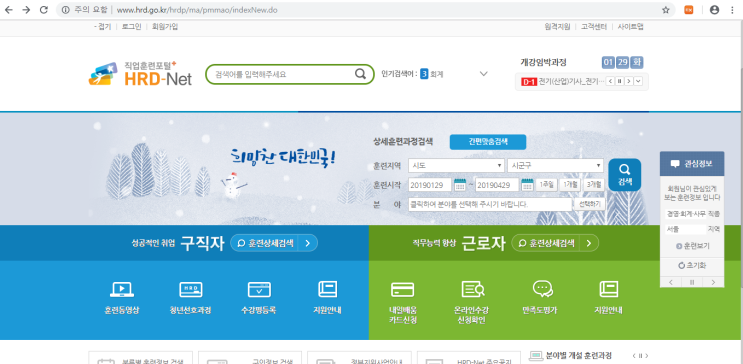Click the blue 검색 search button

(625, 175)
